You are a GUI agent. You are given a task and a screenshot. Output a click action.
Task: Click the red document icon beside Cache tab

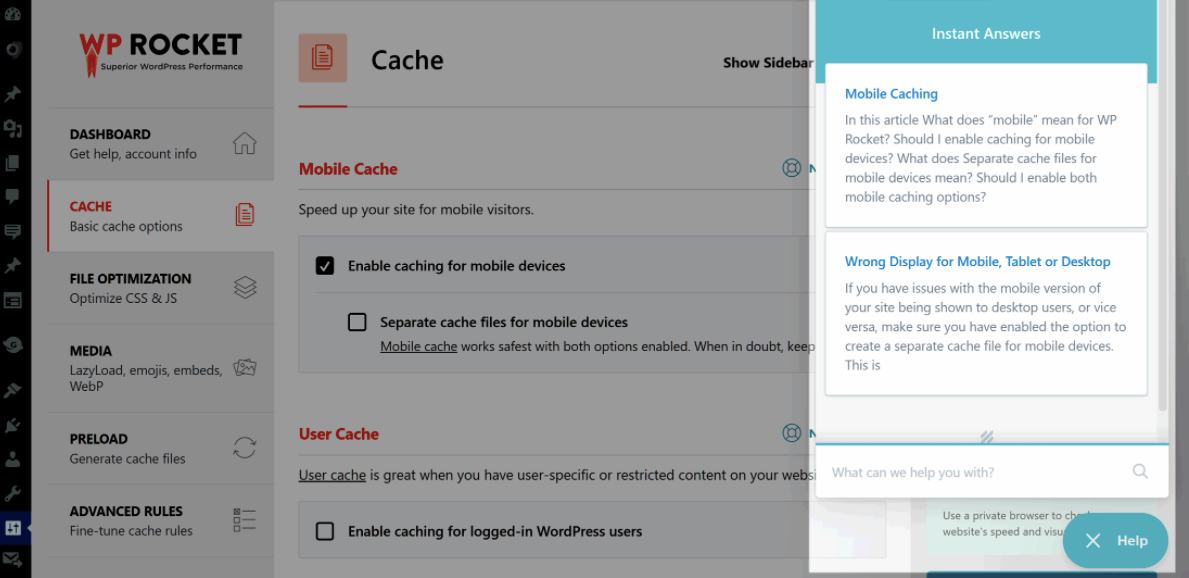(x=244, y=215)
